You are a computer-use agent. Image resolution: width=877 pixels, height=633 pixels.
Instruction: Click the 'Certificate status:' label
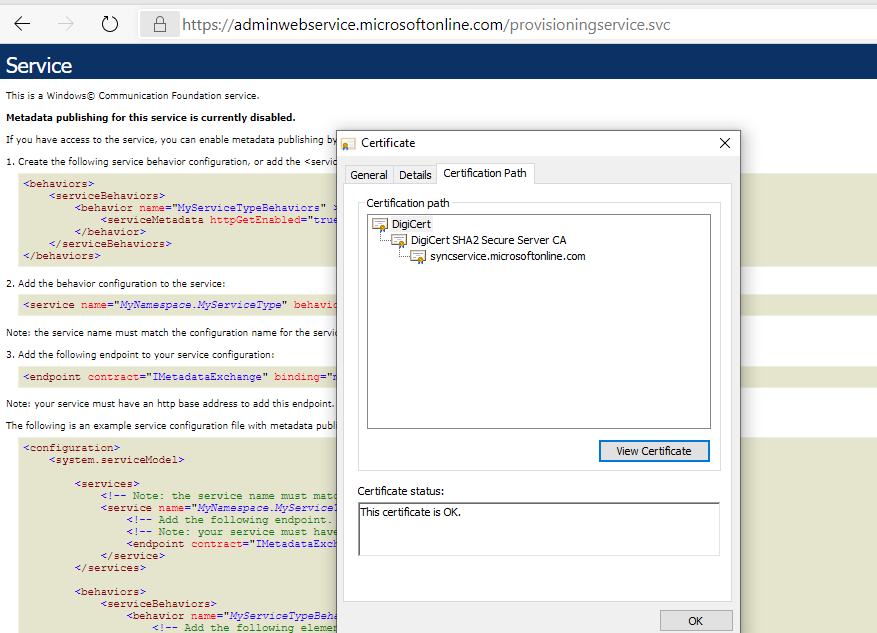[x=400, y=492]
